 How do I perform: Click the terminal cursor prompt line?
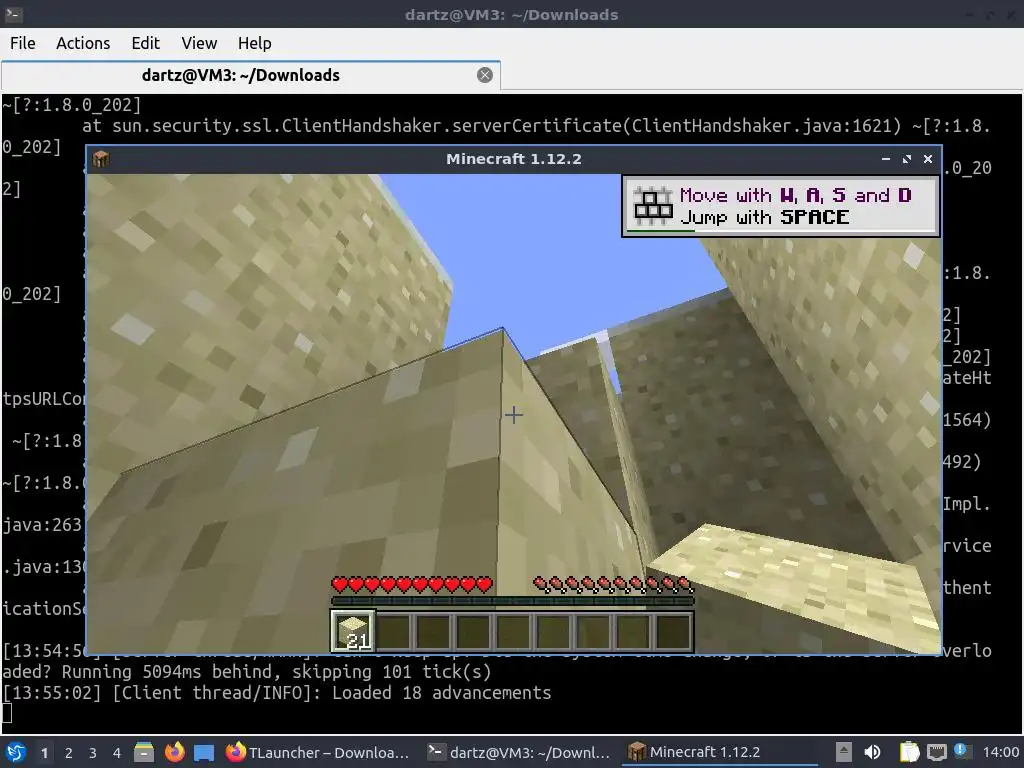coord(7,713)
